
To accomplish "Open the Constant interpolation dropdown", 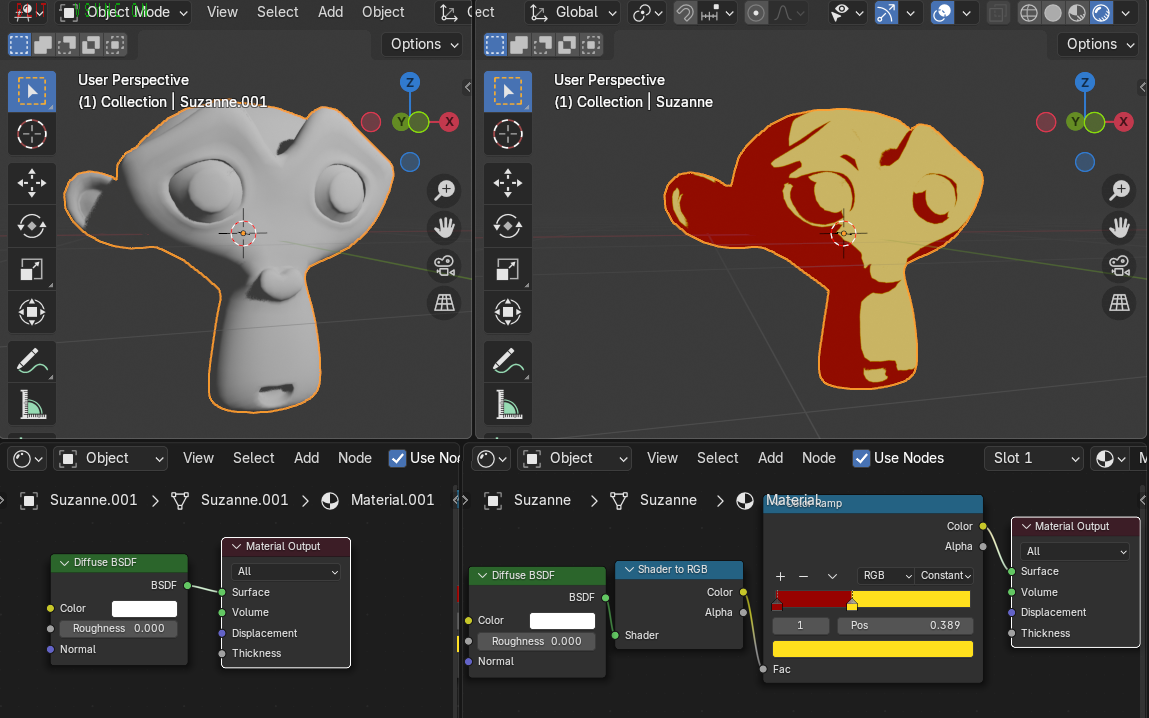I will [x=946, y=576].
